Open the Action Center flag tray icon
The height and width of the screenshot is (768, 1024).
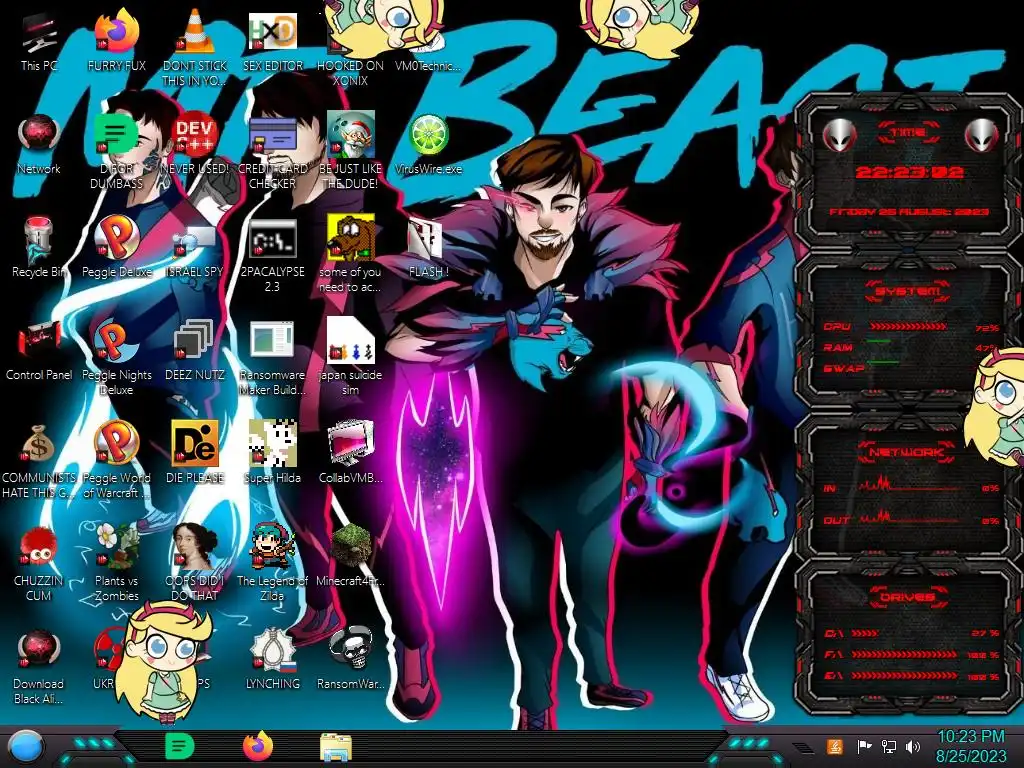864,746
